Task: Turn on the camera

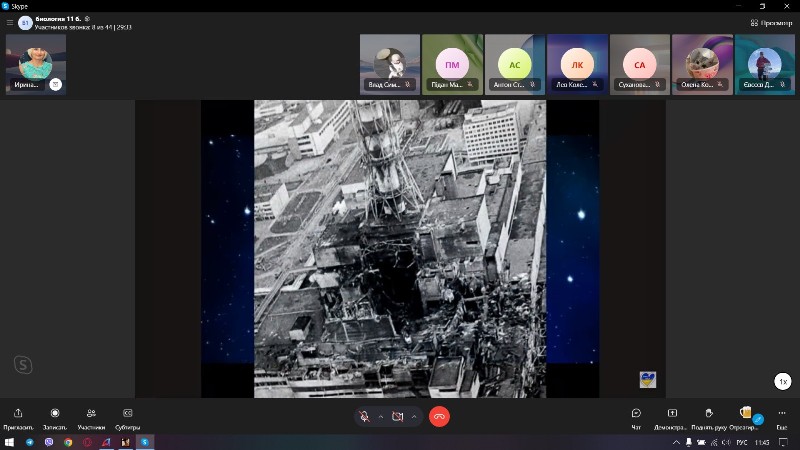Action: tap(398, 416)
